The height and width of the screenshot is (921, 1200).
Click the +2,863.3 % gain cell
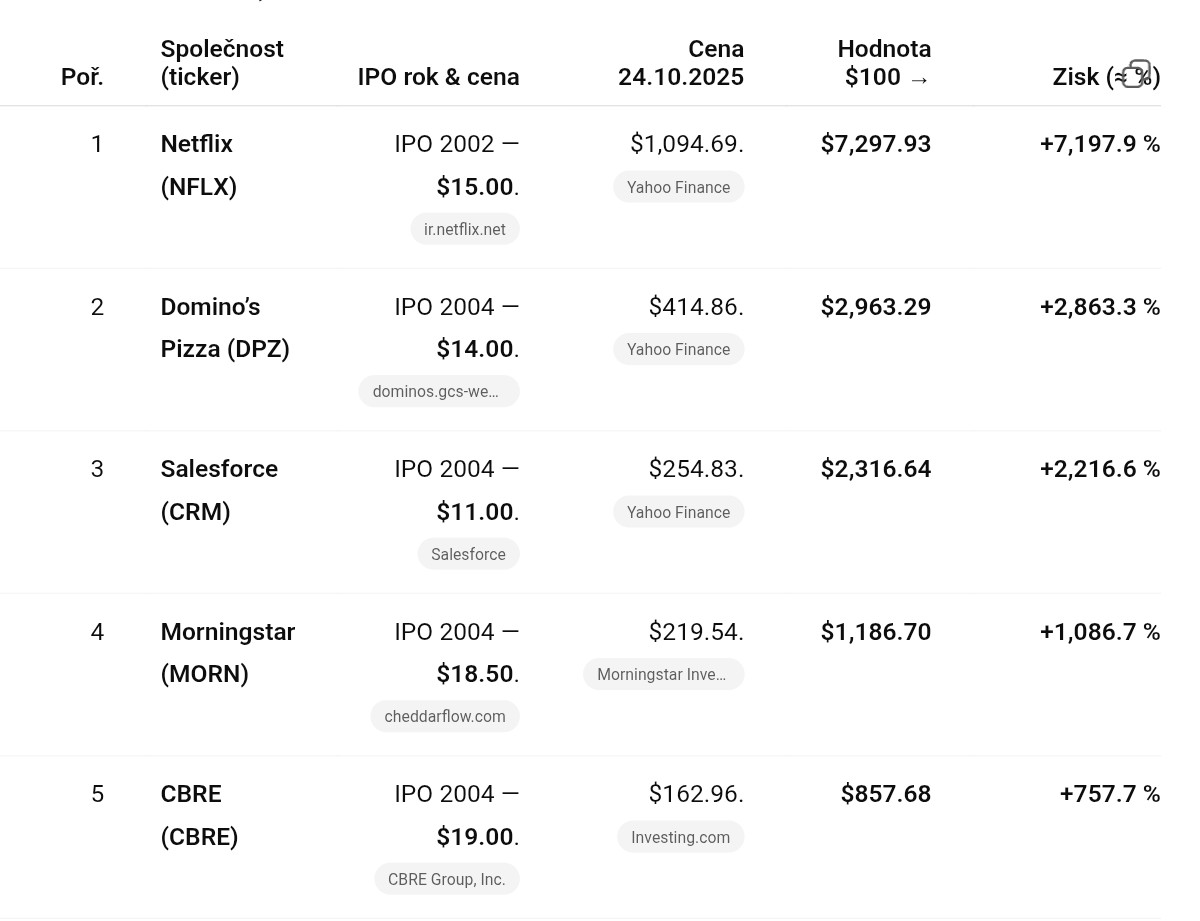(x=1099, y=307)
